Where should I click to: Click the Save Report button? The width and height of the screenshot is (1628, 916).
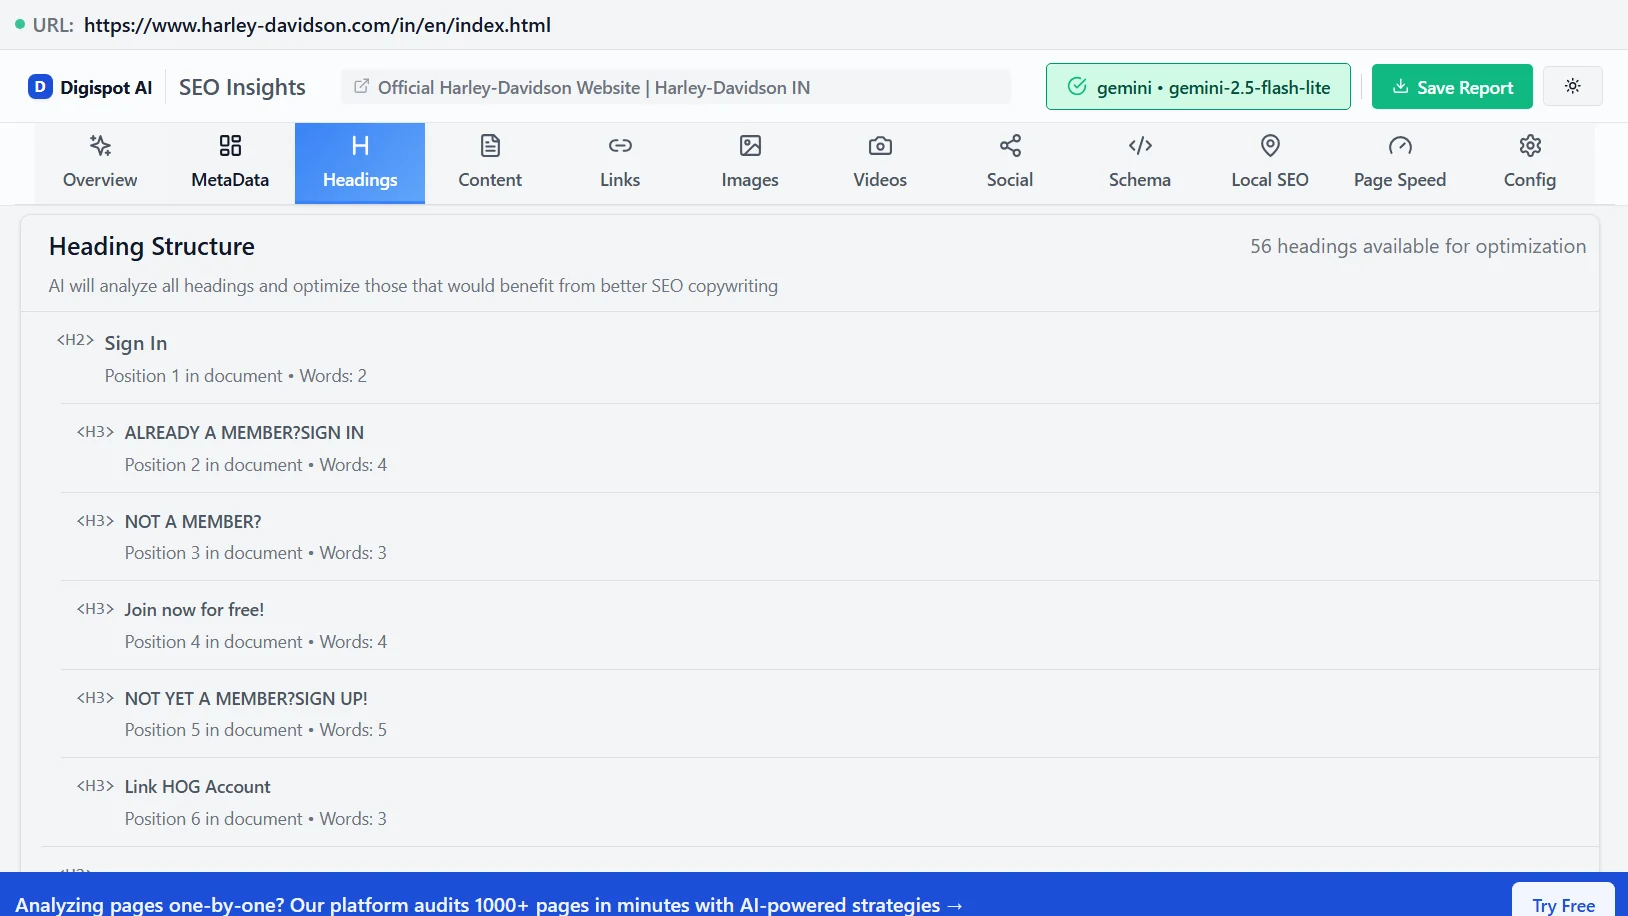1452,87
